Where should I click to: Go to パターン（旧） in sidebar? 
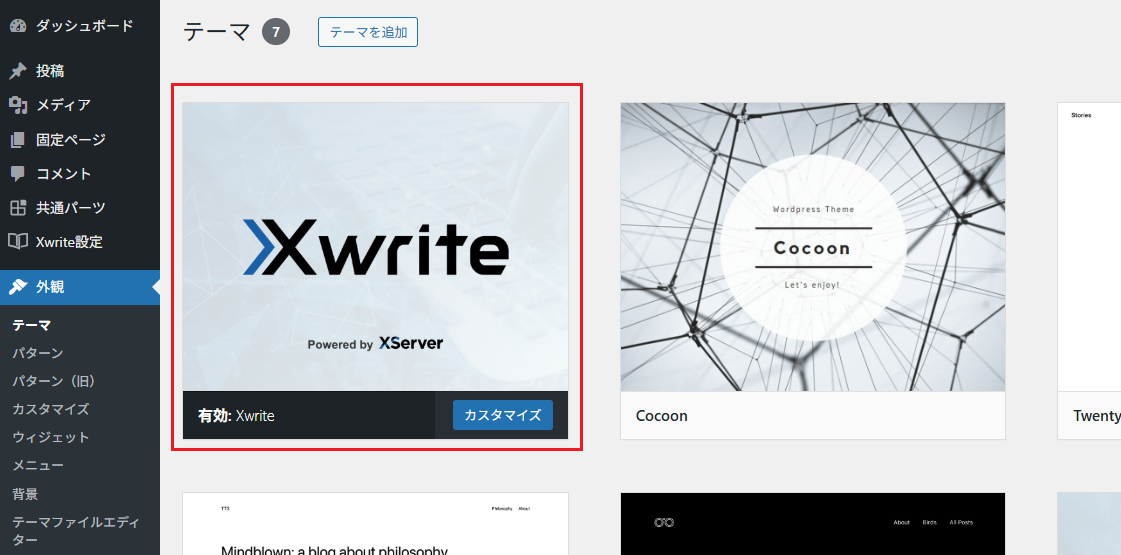54,381
